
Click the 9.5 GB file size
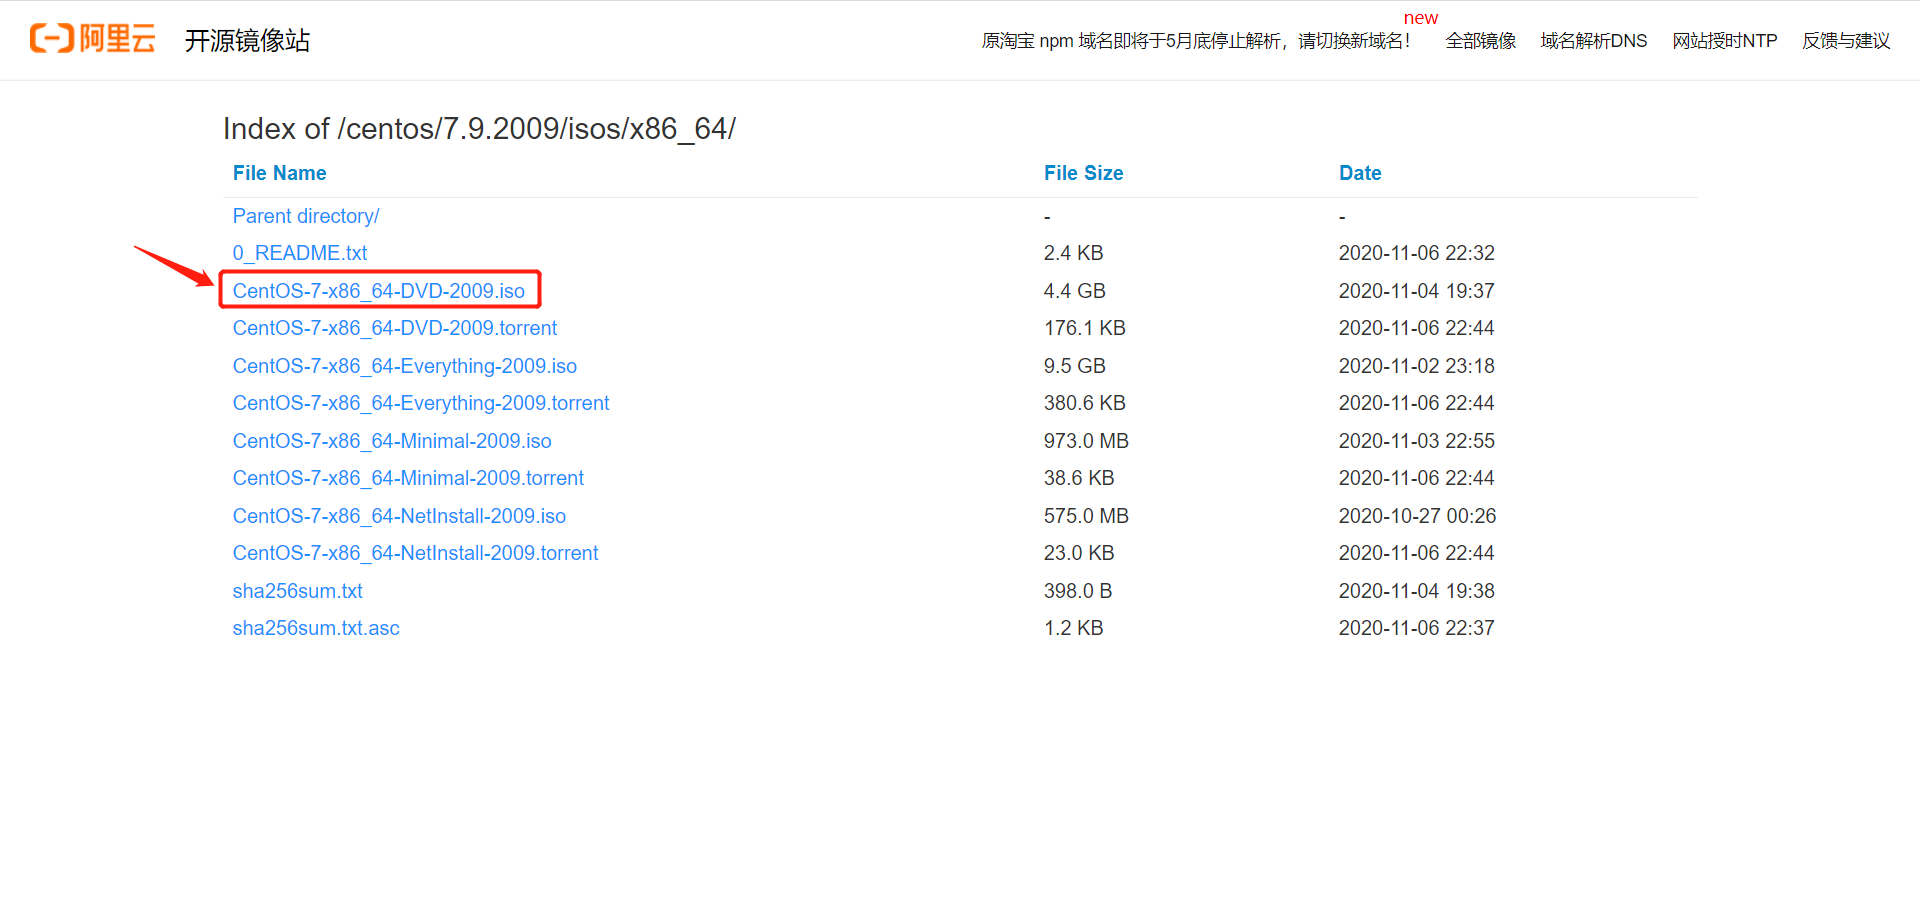click(1075, 366)
